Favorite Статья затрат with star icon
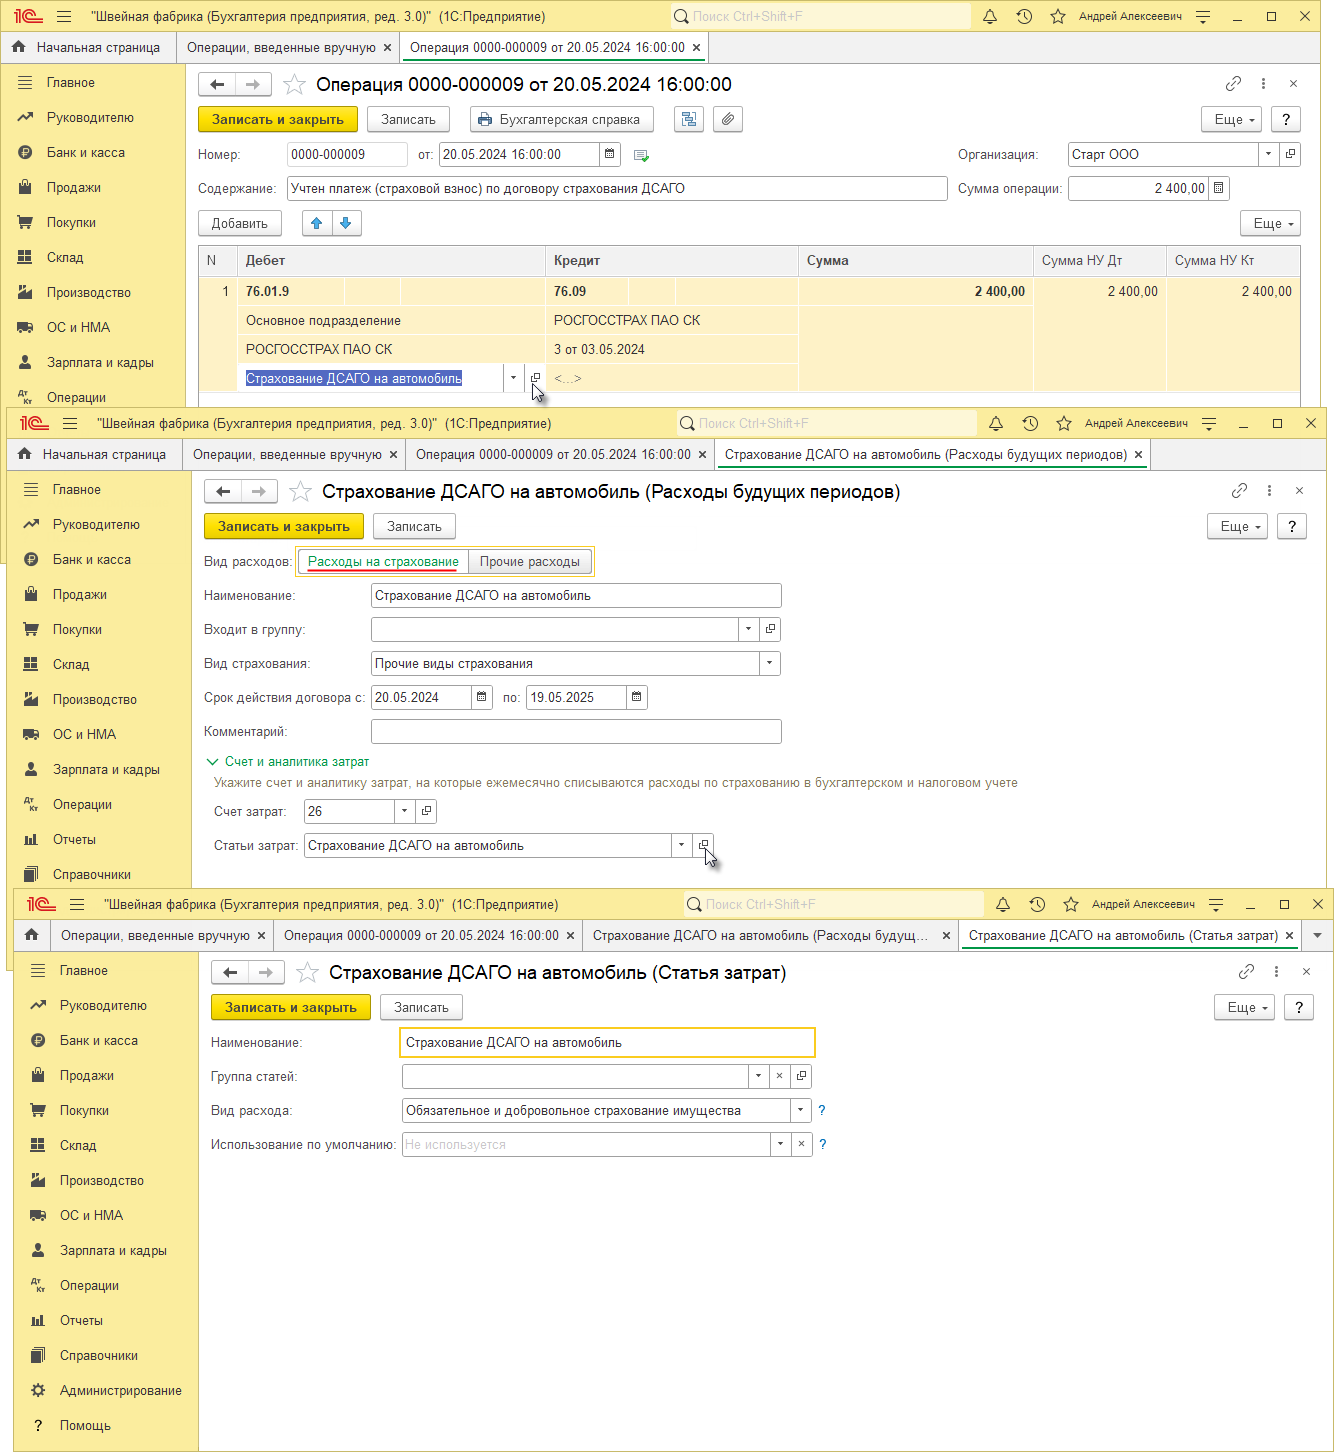1336x1454 pixels. 308,972
